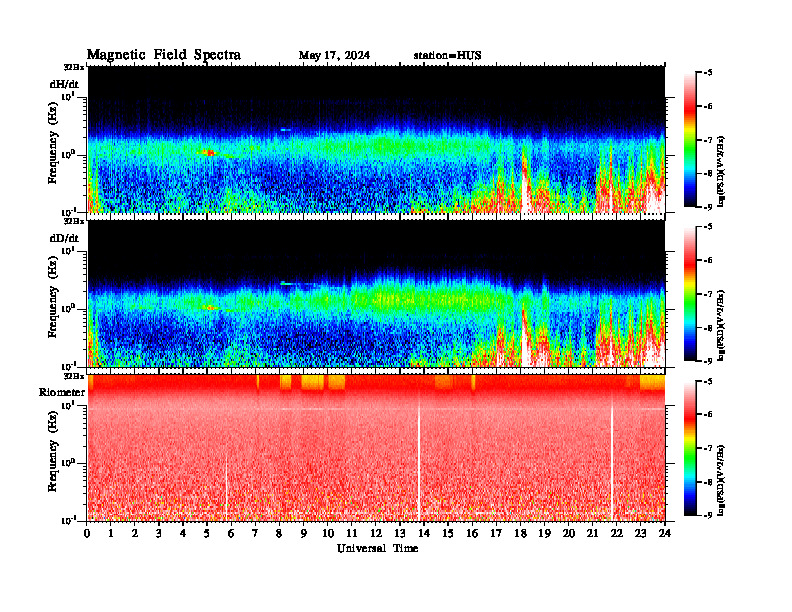
Task: Click hour 0 on the time axis
Action: [x=87, y=534]
